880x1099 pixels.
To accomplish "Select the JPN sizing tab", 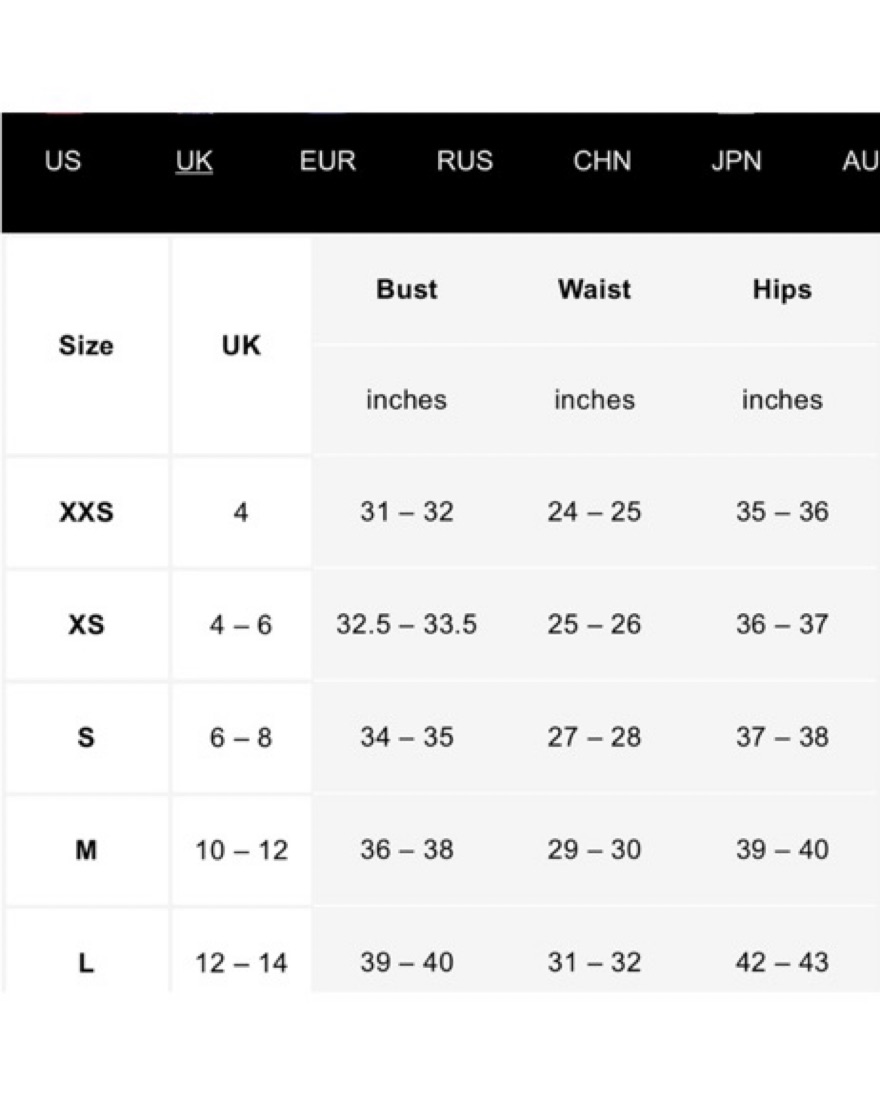I will click(736, 161).
